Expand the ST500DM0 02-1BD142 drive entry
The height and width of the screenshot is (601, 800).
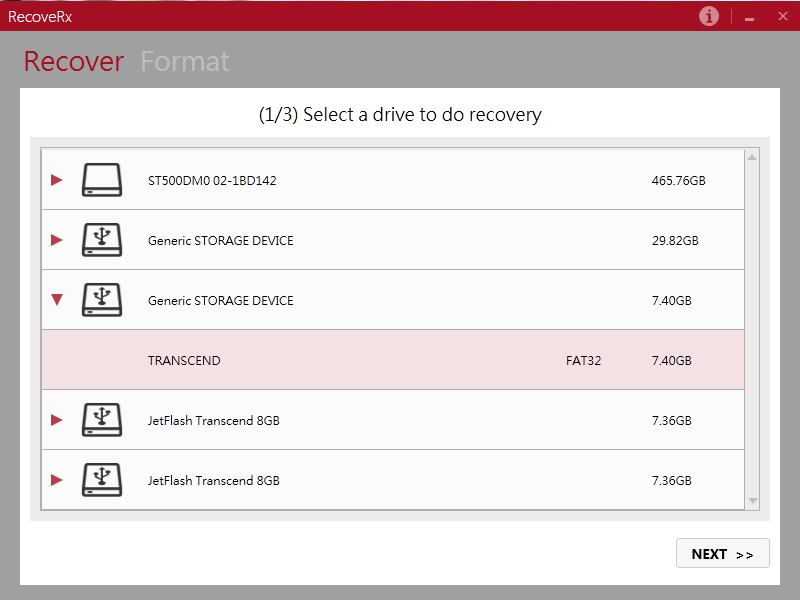click(57, 180)
